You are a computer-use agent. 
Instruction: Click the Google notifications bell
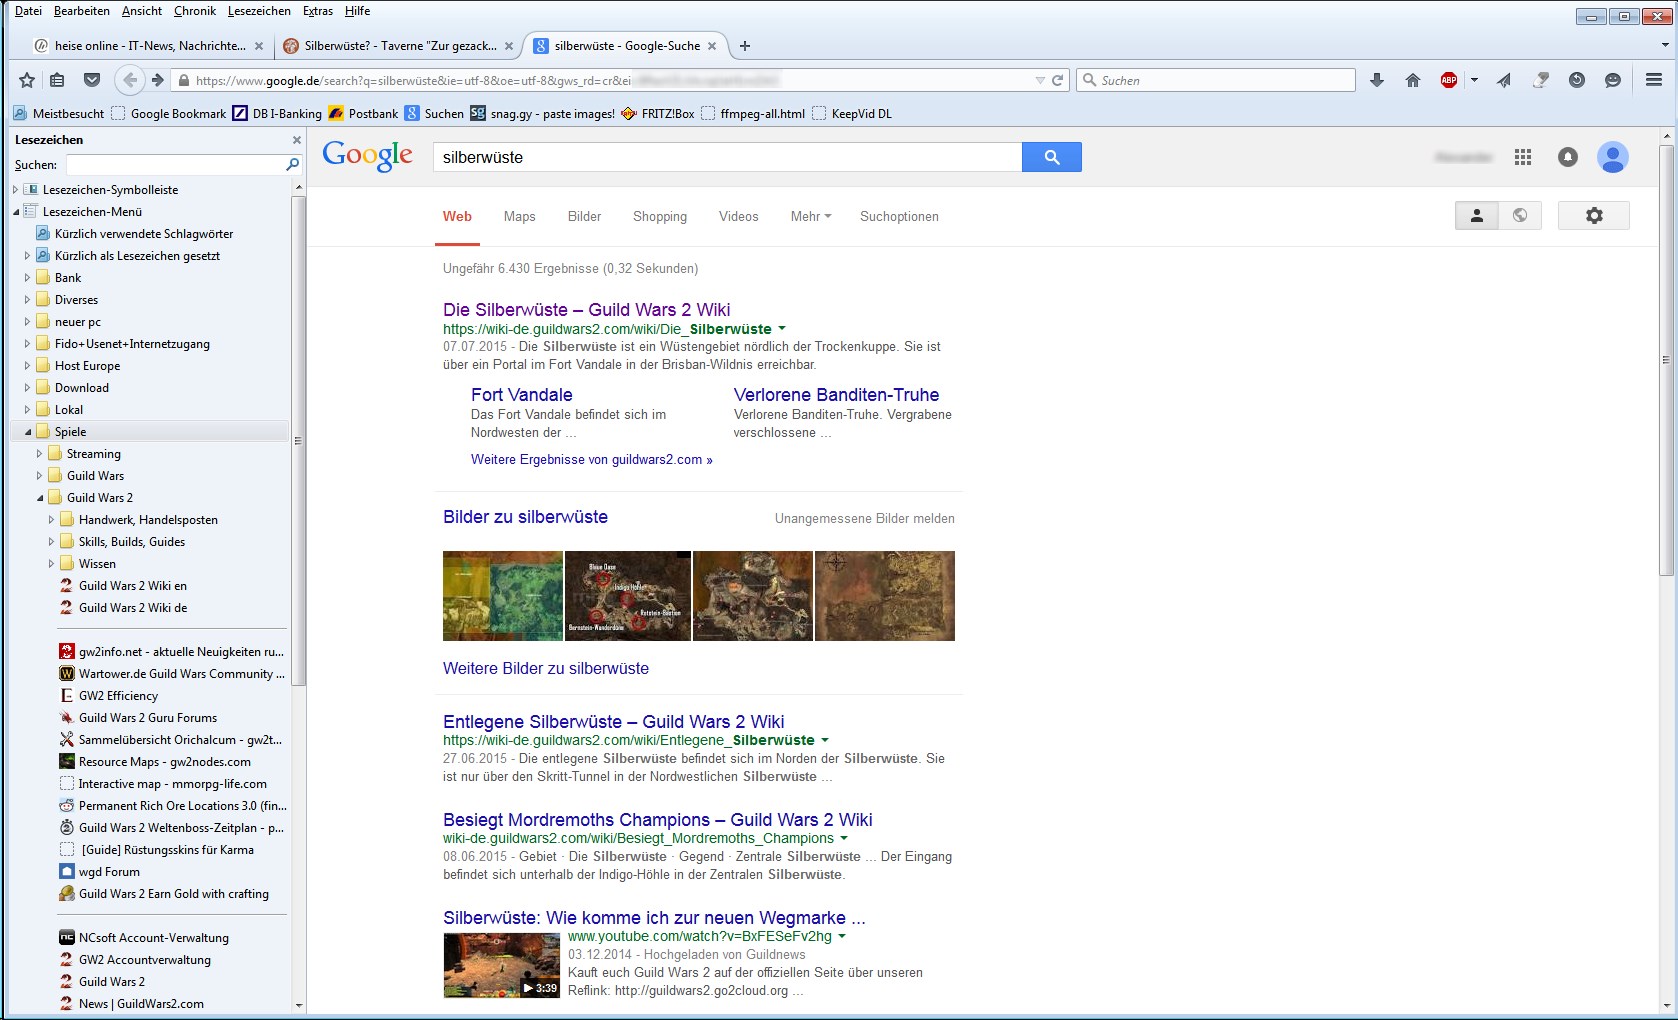tap(1567, 157)
